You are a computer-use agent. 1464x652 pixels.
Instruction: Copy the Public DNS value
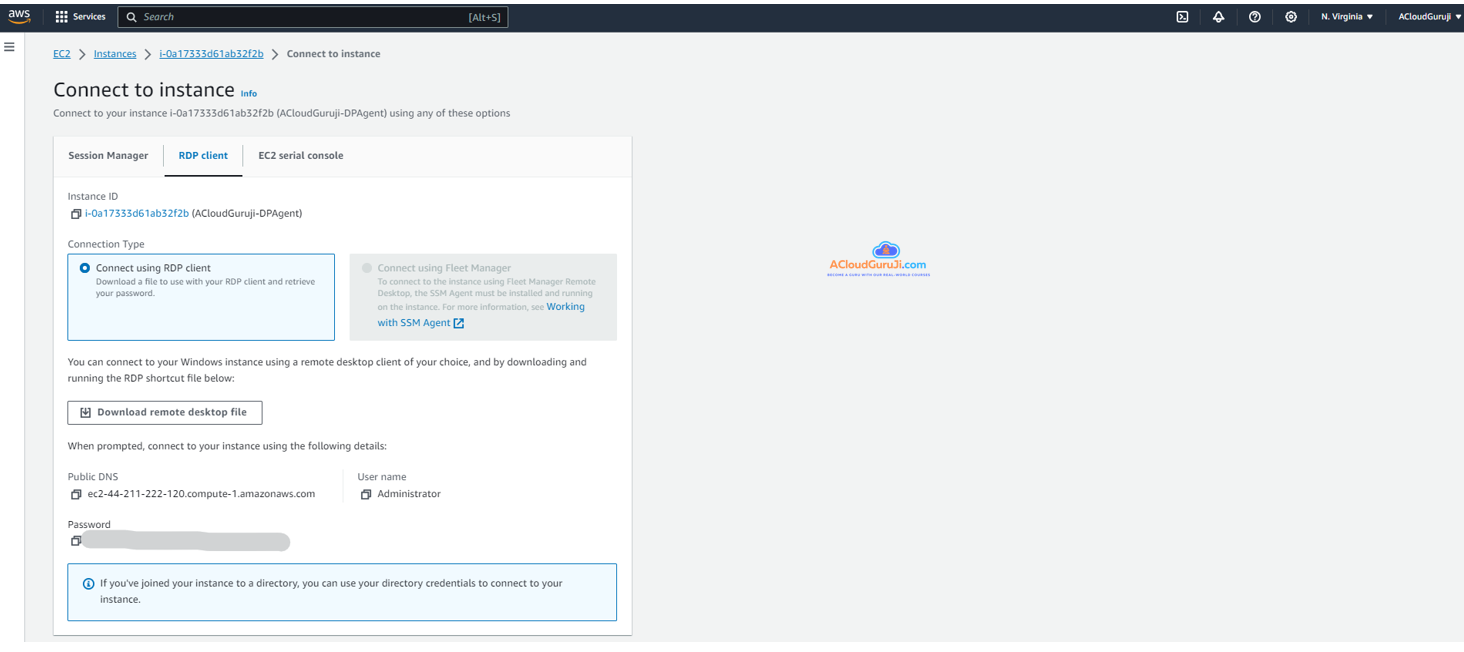point(75,494)
